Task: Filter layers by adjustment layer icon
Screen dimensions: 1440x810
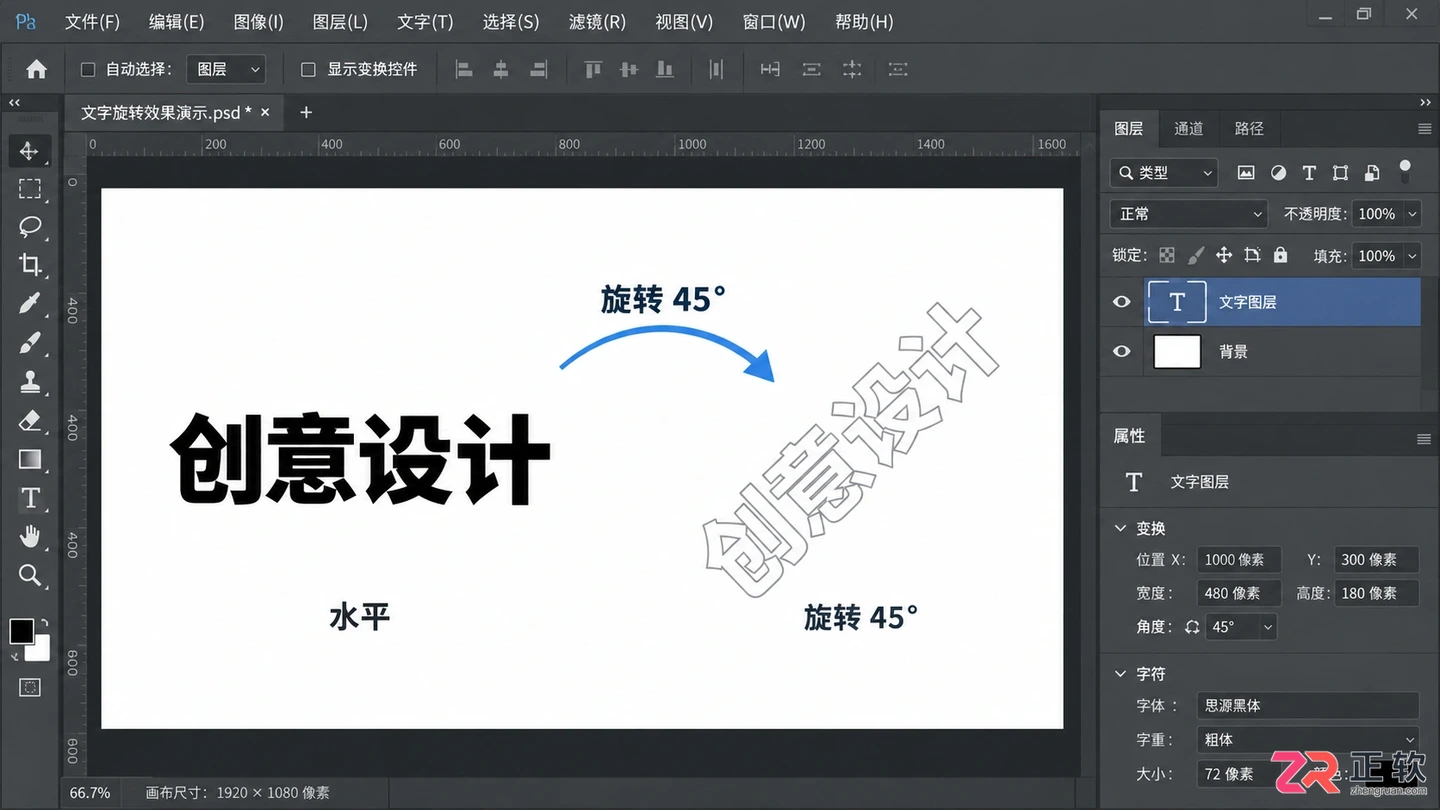Action: pyautogui.click(x=1278, y=173)
